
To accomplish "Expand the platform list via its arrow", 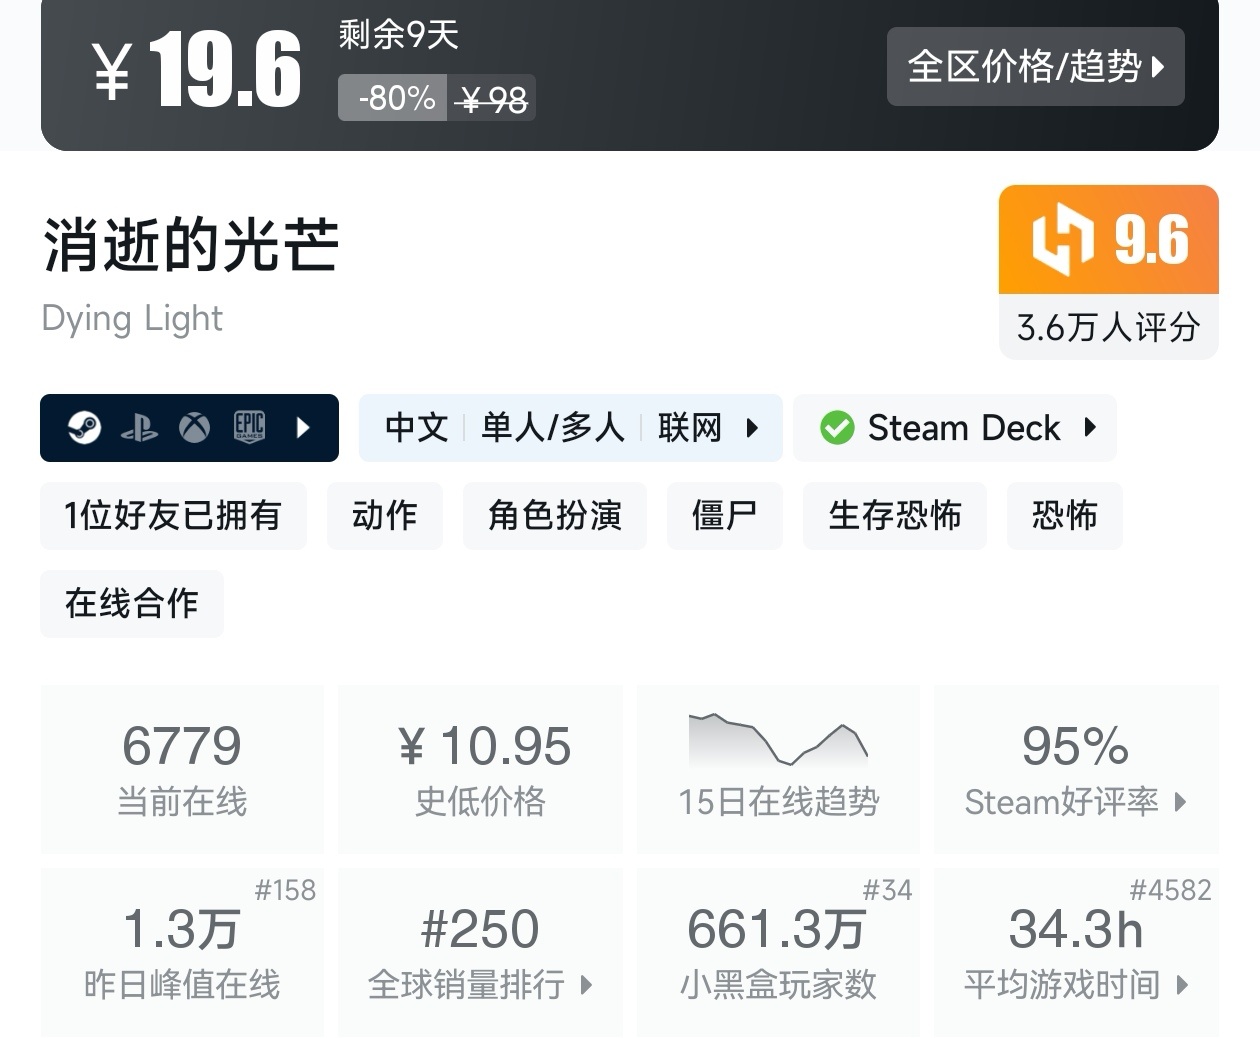I will [x=303, y=428].
